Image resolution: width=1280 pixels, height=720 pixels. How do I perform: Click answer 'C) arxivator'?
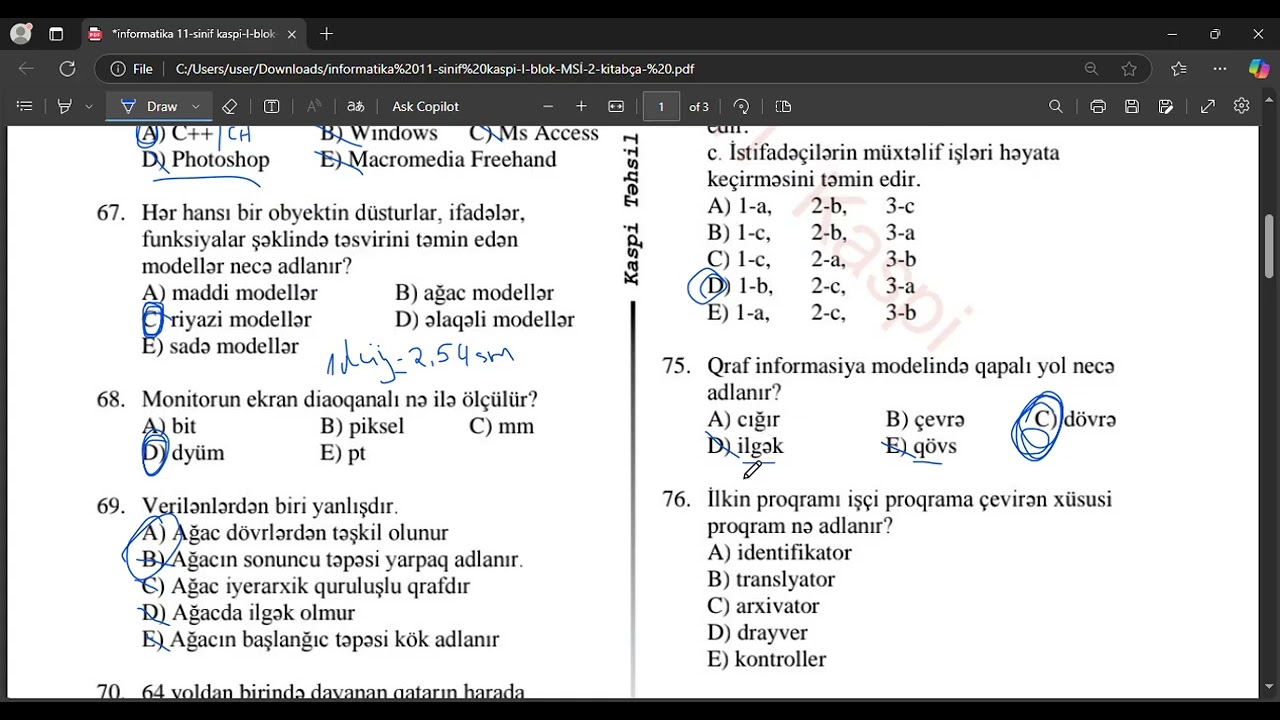pyautogui.click(x=763, y=606)
